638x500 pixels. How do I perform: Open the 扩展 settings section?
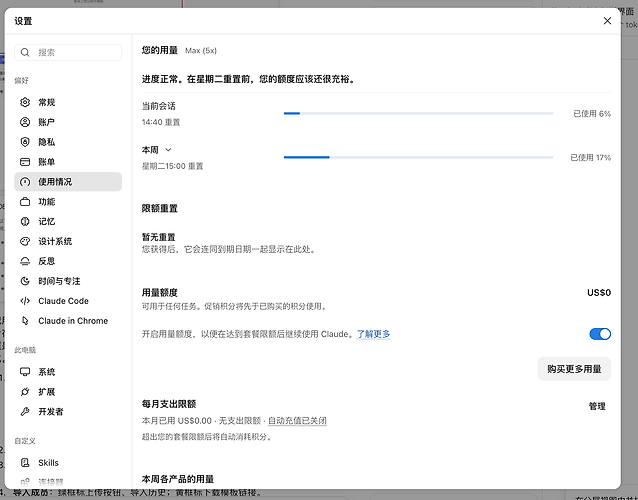click(68, 392)
